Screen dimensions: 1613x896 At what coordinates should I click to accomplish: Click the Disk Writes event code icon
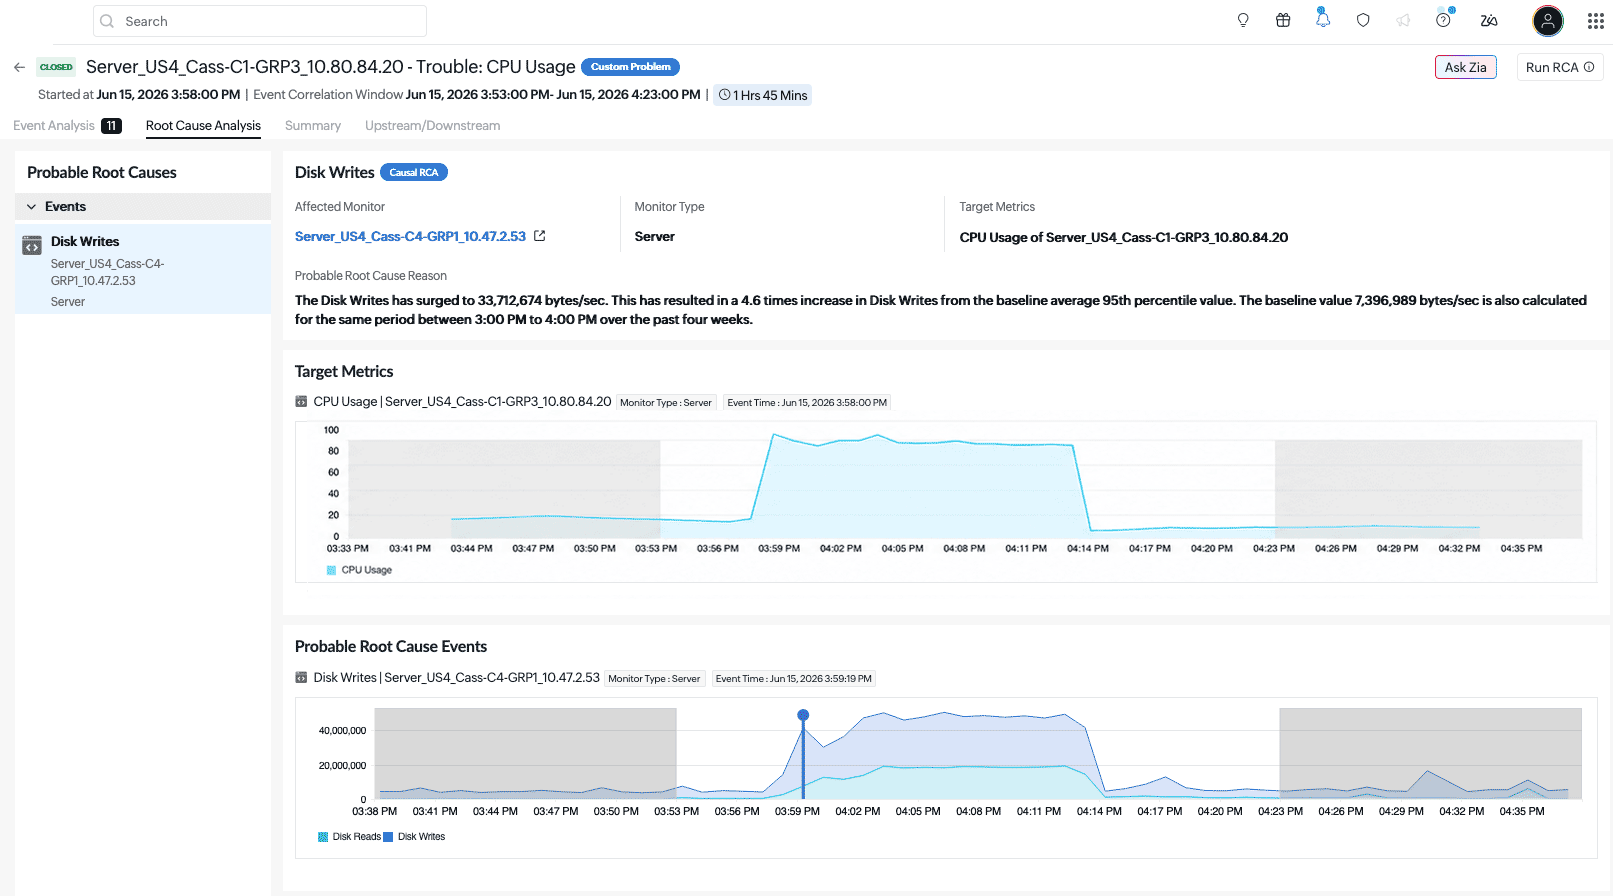click(32, 245)
